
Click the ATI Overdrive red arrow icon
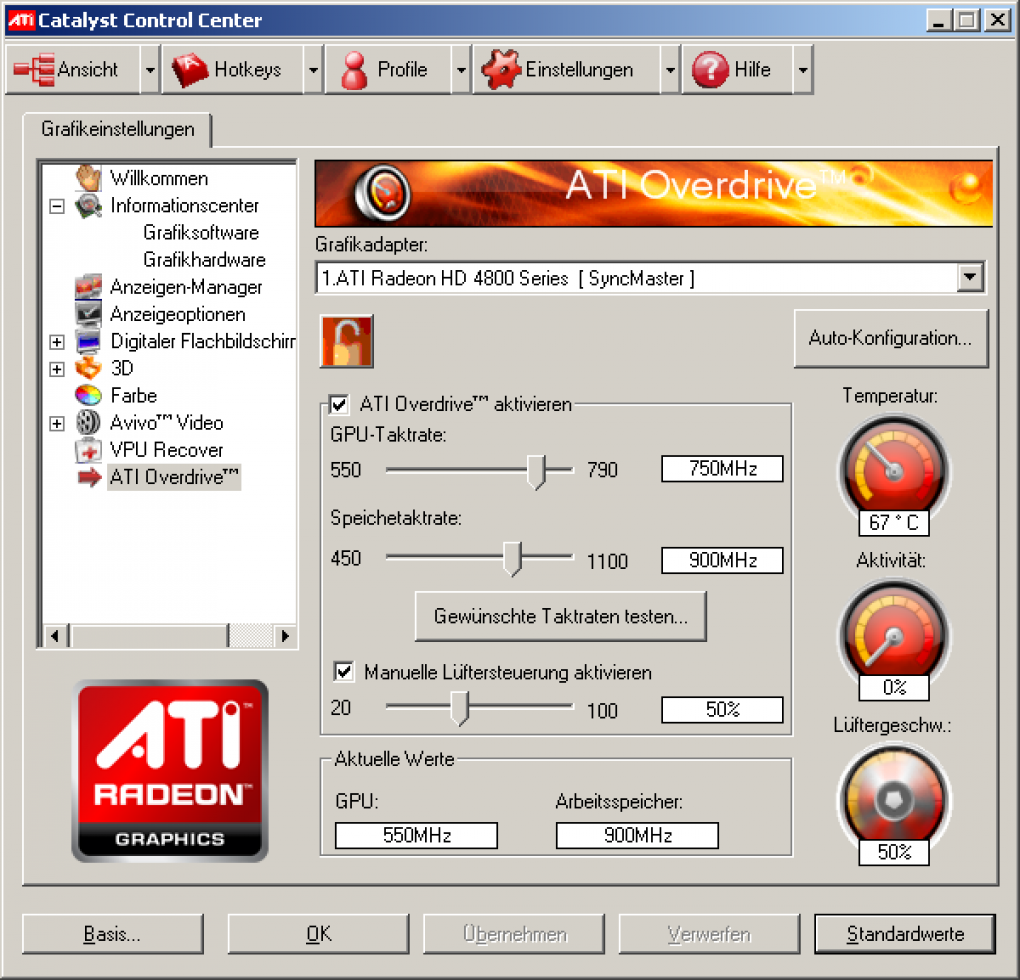click(89, 477)
